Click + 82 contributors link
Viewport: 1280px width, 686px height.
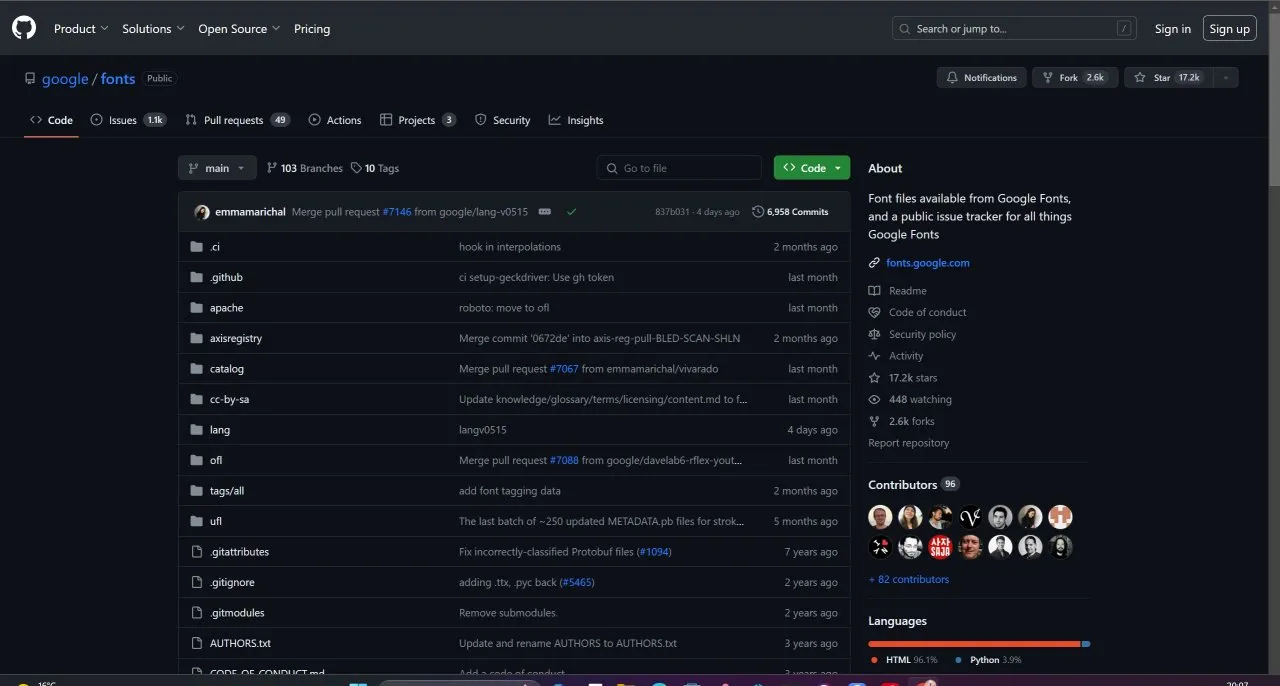click(909, 579)
